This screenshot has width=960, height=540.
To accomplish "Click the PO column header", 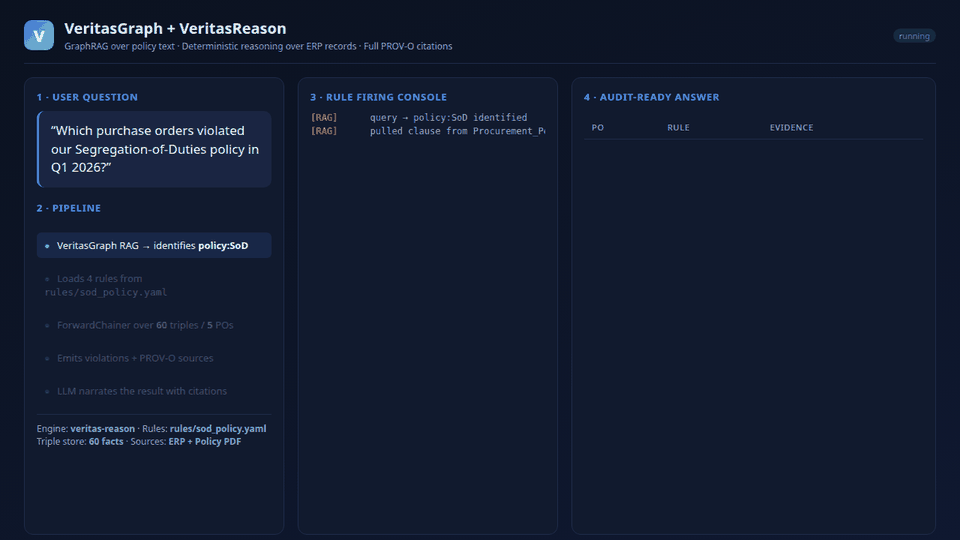I will [598, 127].
